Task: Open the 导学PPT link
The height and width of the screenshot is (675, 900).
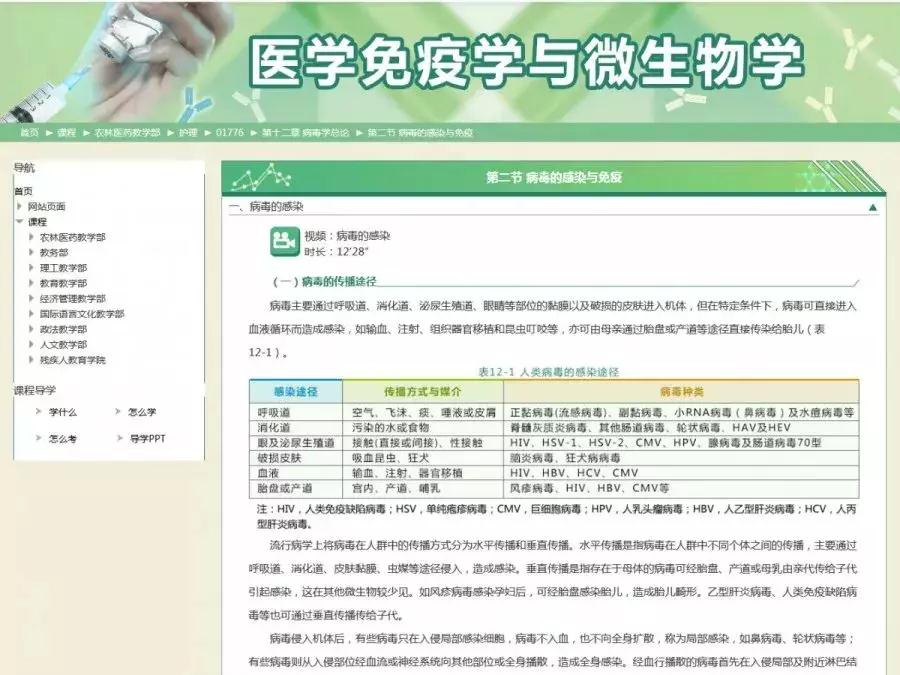Action: click(x=148, y=438)
